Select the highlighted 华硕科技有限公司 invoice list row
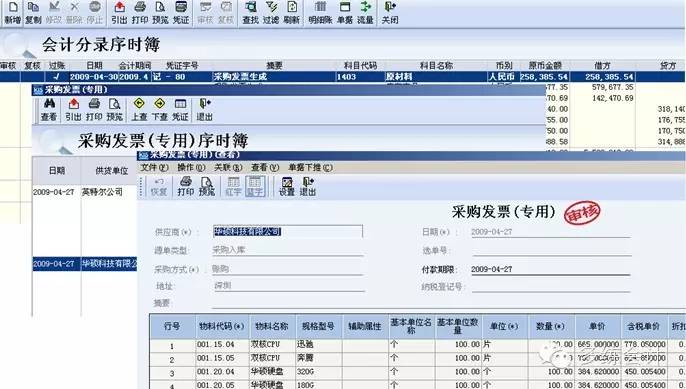 click(85, 264)
